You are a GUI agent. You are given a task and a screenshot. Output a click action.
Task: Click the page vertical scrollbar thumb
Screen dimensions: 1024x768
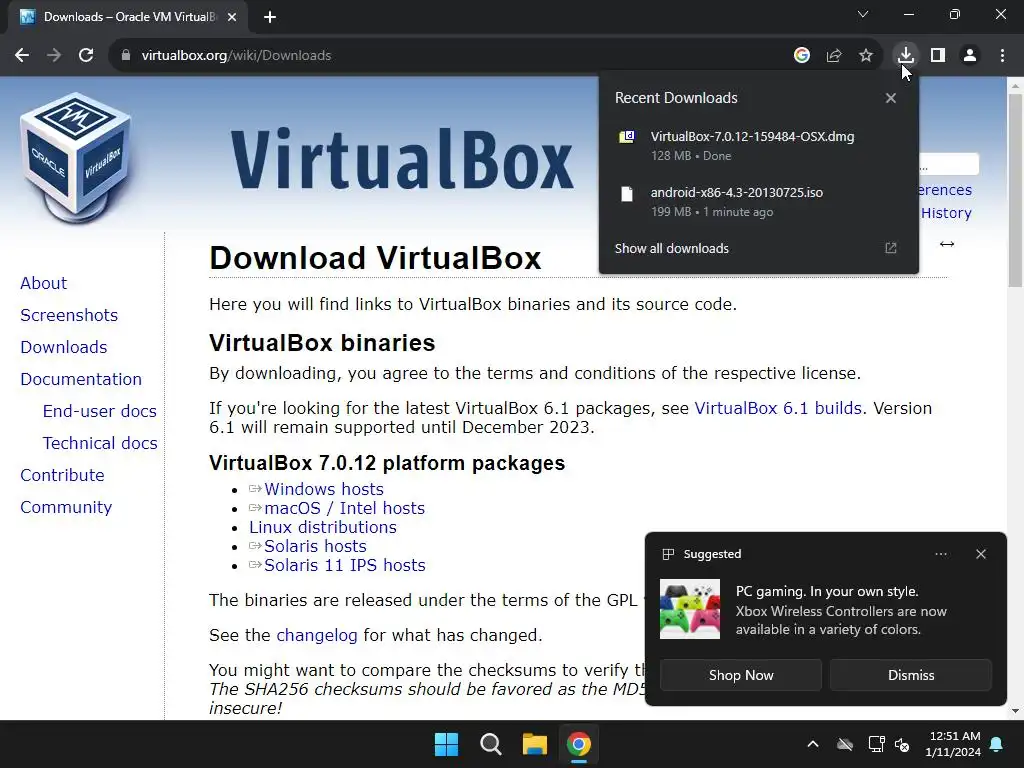coord(1015,189)
